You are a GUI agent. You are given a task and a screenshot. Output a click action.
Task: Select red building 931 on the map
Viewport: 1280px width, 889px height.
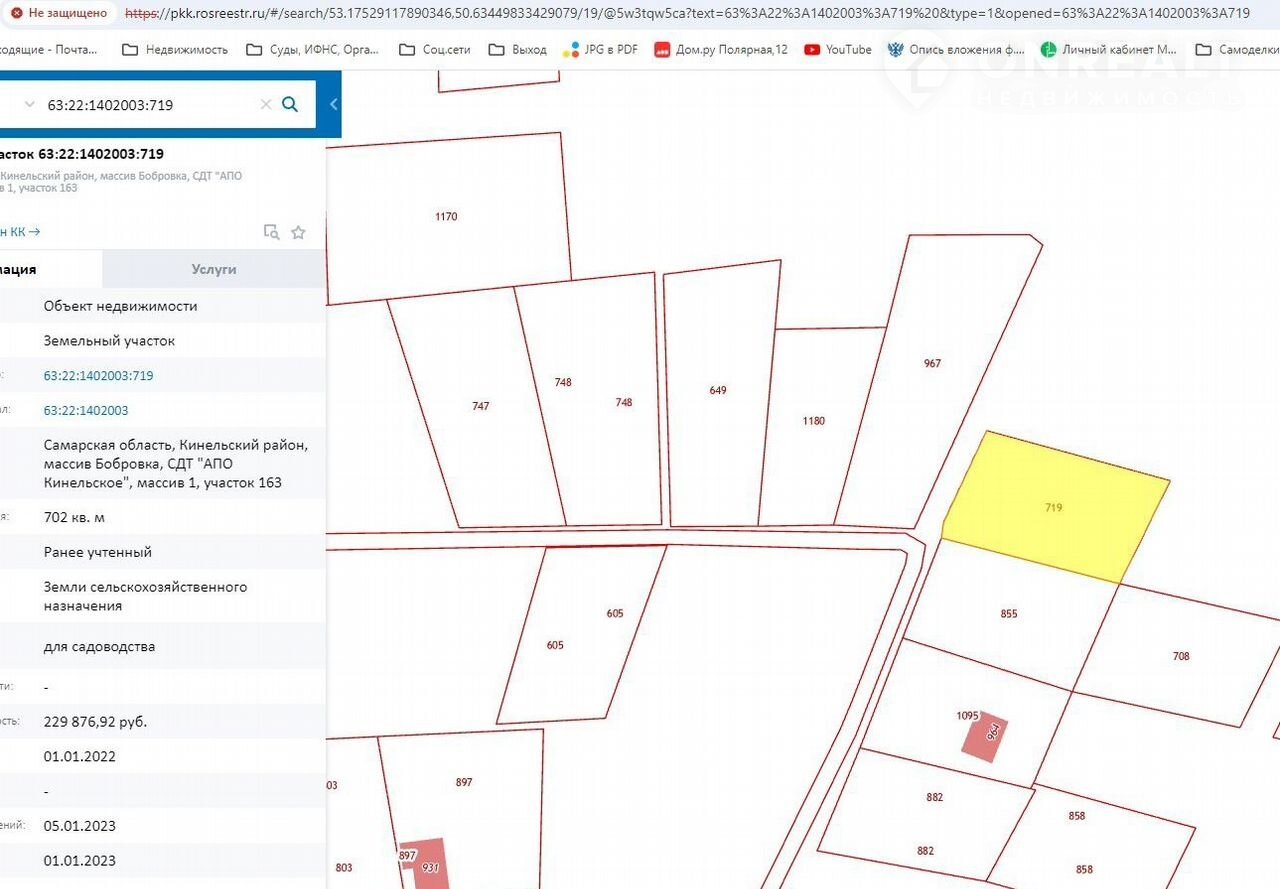point(427,863)
